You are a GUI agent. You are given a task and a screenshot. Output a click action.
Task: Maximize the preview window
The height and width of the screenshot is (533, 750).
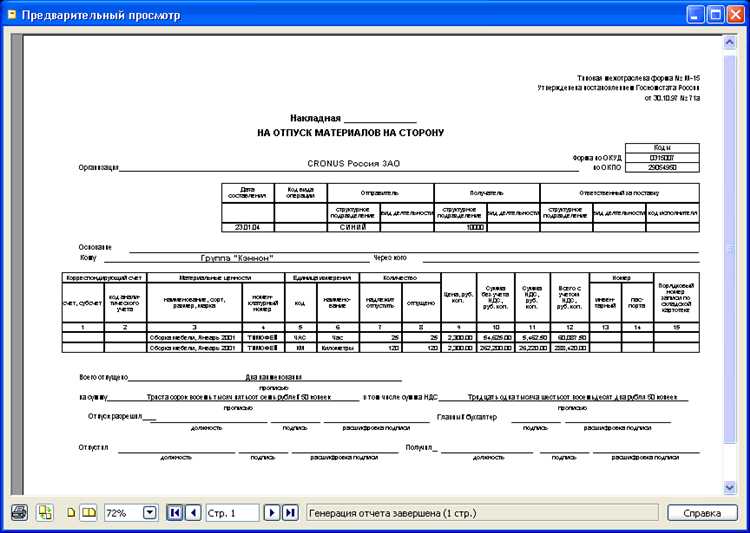click(x=717, y=14)
